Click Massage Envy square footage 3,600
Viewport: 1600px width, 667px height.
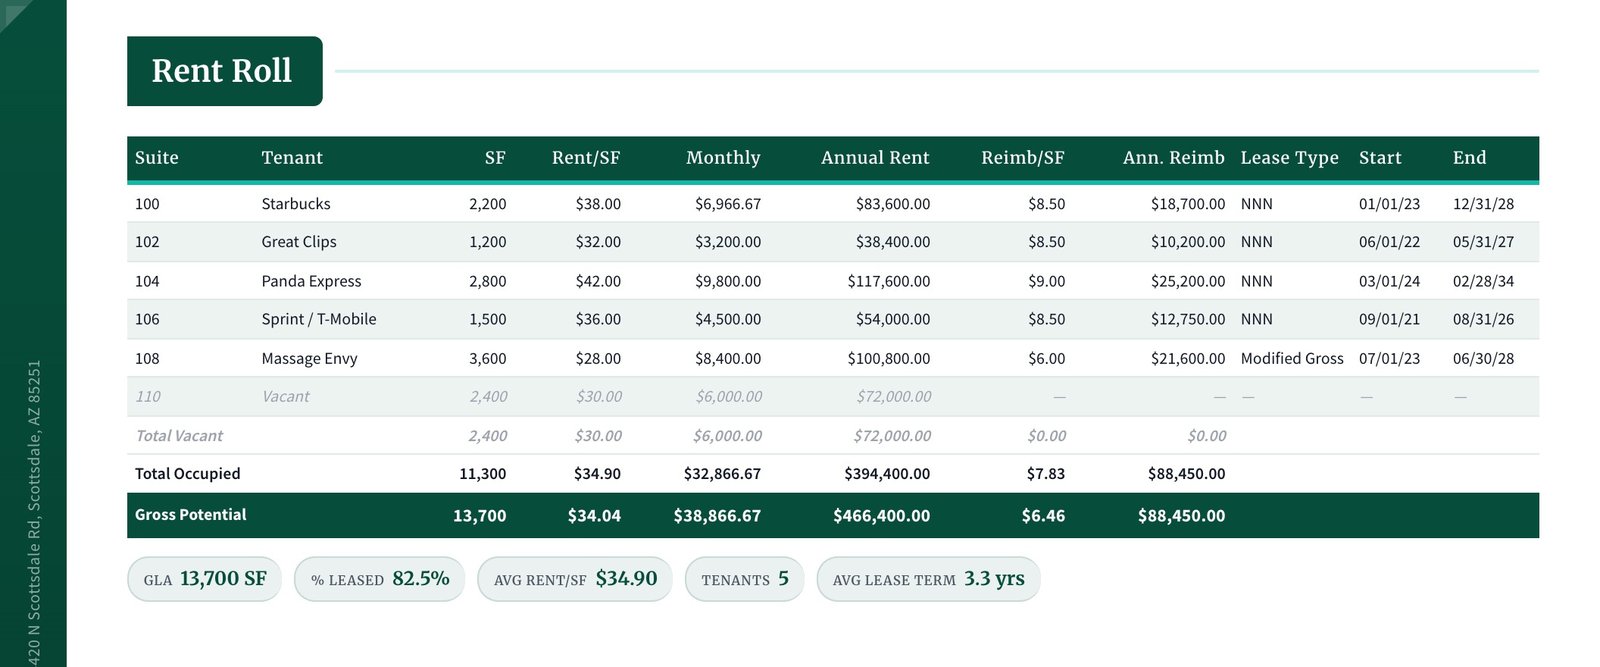coord(488,358)
